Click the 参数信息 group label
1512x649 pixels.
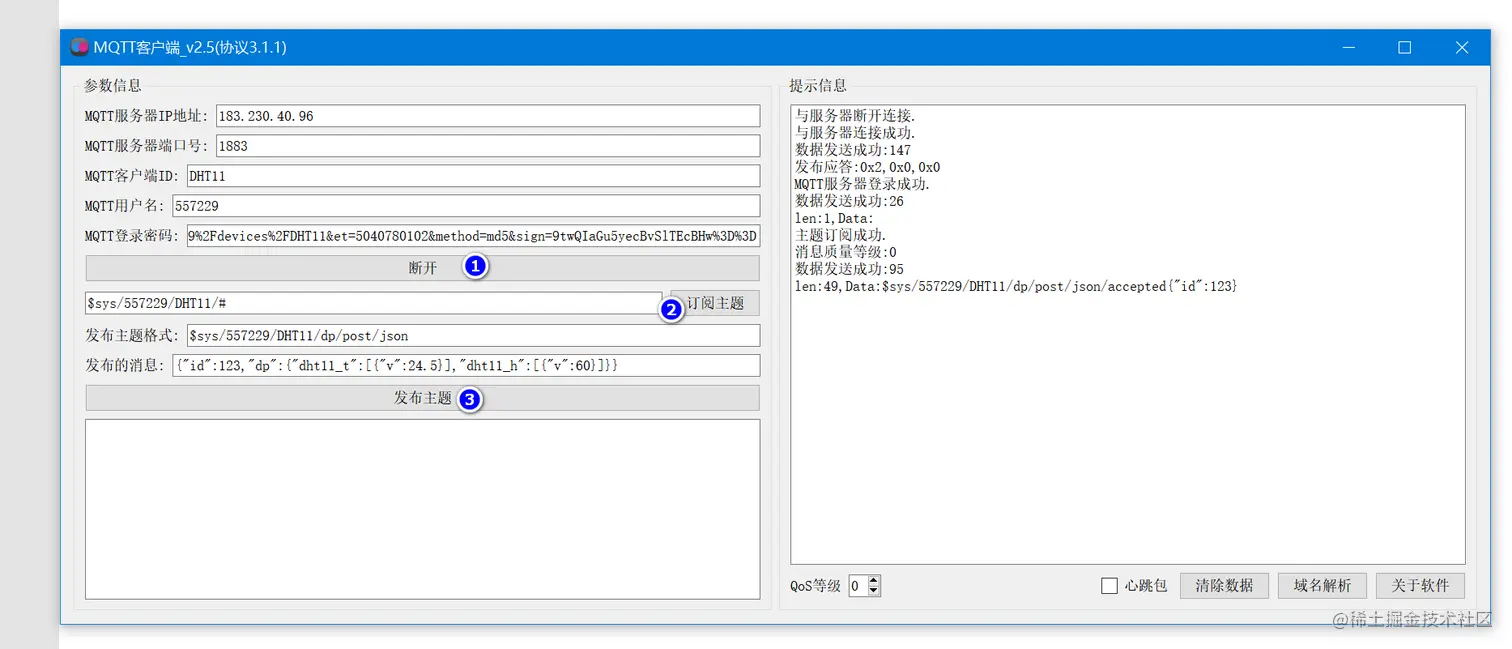click(113, 86)
